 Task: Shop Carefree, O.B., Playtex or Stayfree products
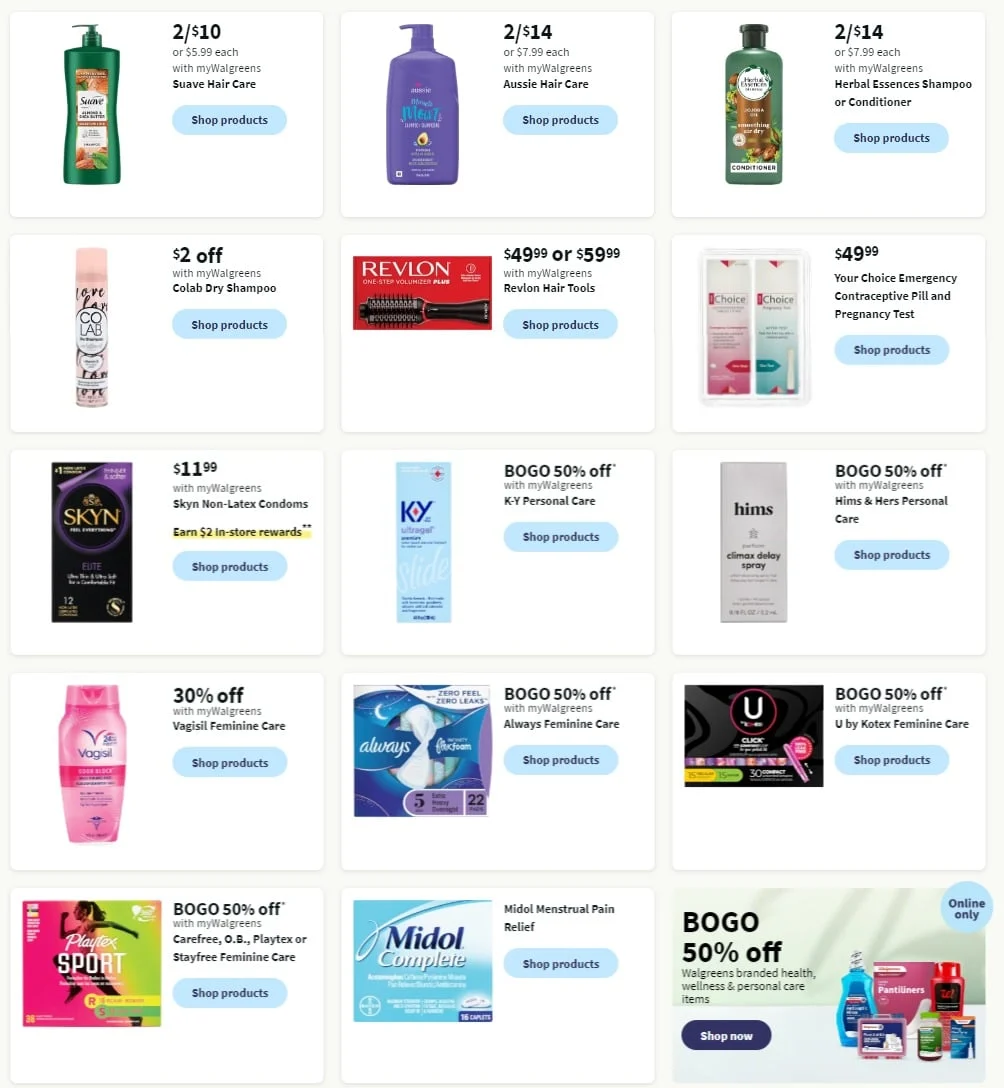[230, 993]
